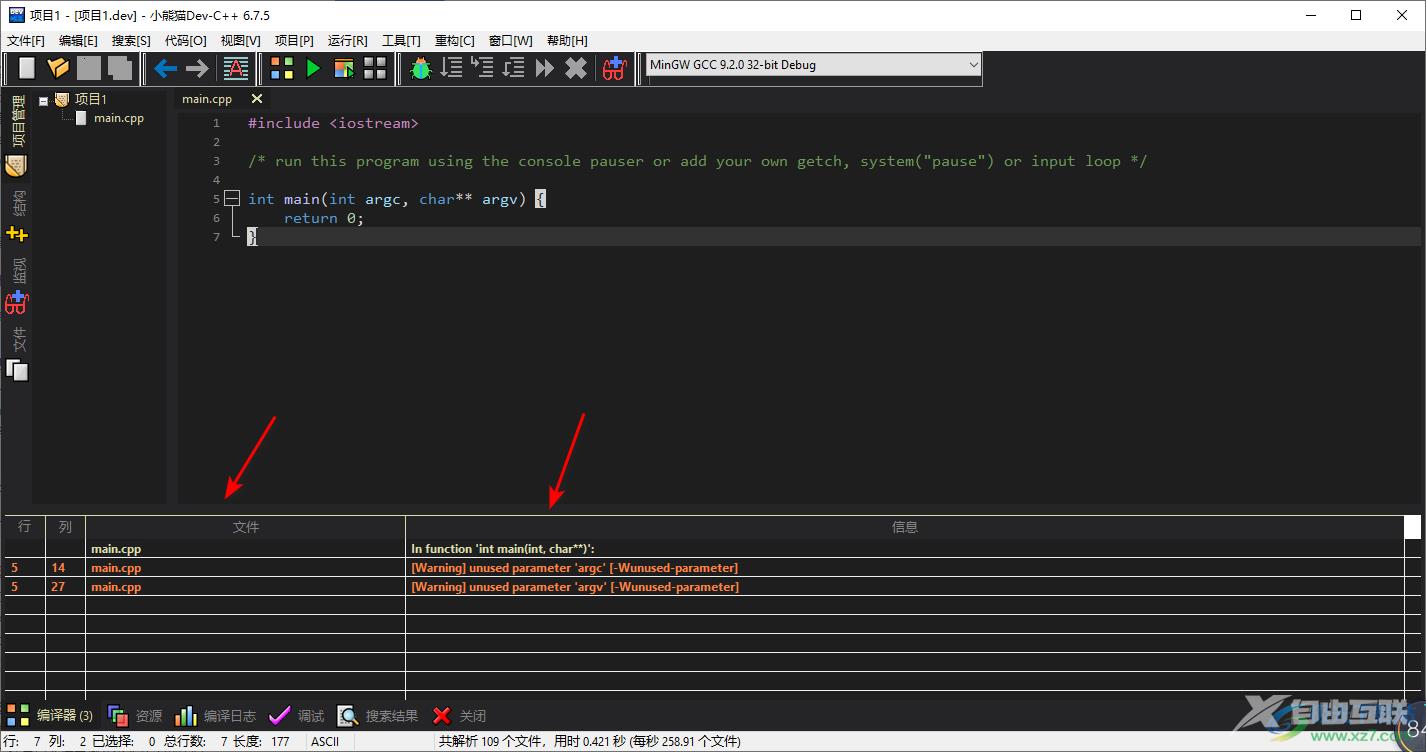Click the Compile and Run icon

point(344,68)
